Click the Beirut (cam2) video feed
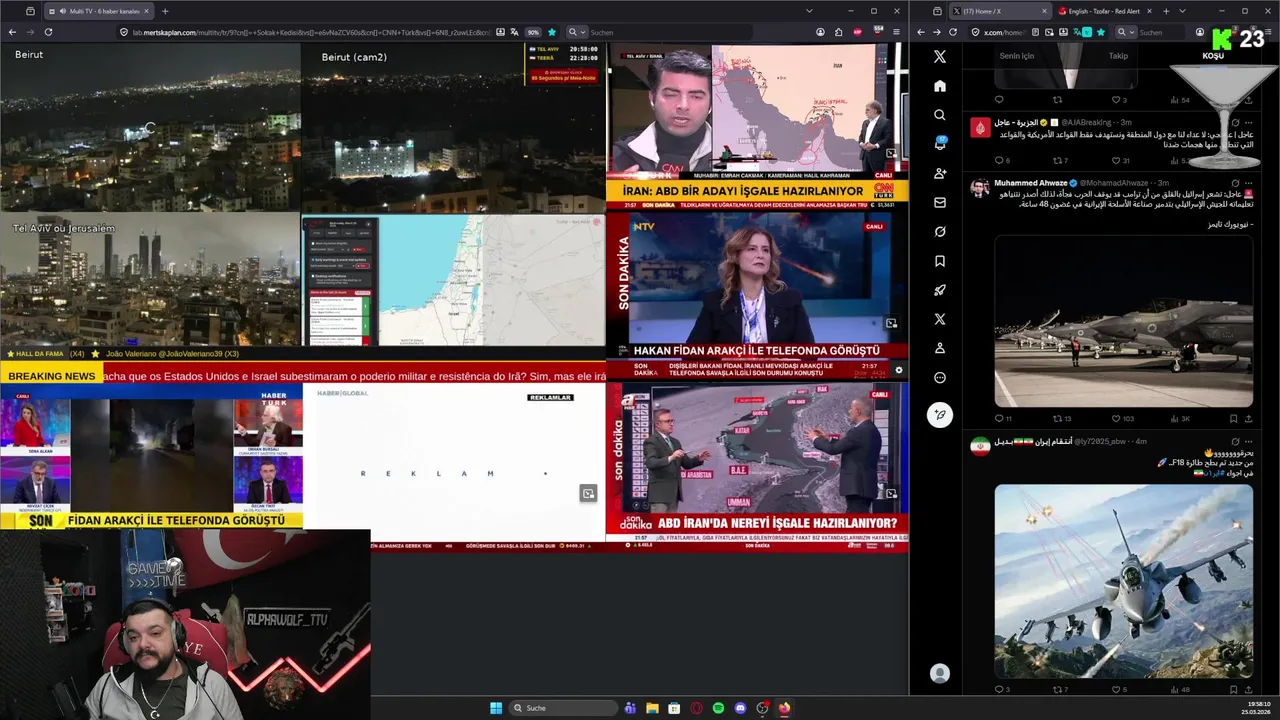 coord(453,128)
